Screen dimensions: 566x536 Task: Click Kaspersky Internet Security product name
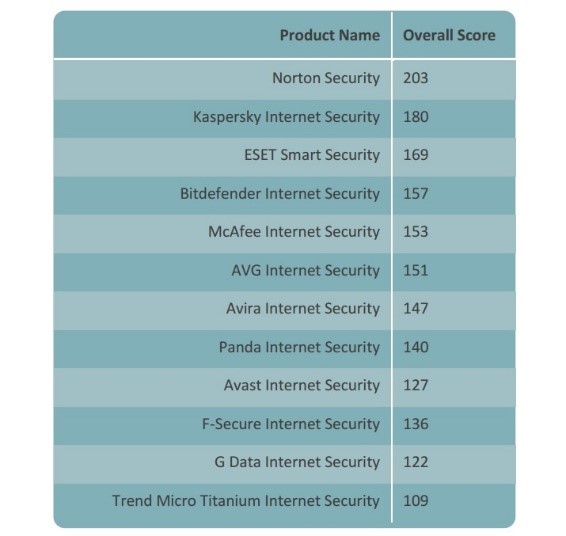point(286,117)
